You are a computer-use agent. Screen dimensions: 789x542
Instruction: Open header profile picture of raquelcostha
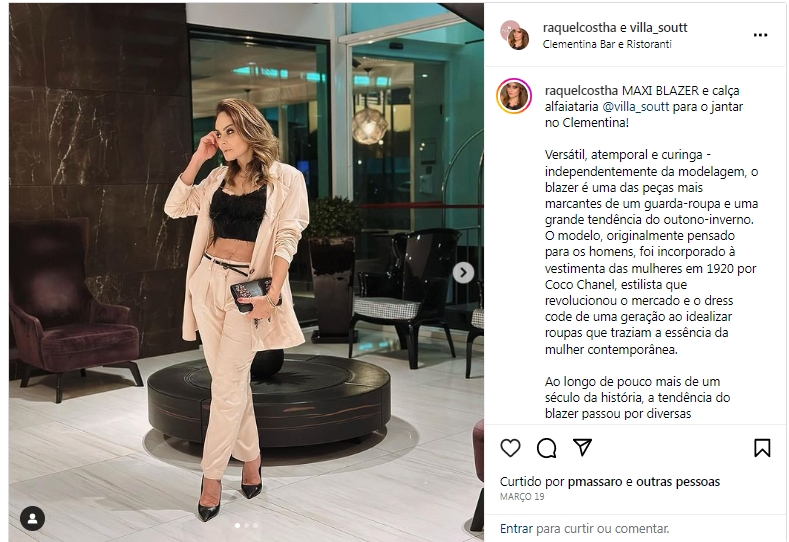tap(515, 35)
